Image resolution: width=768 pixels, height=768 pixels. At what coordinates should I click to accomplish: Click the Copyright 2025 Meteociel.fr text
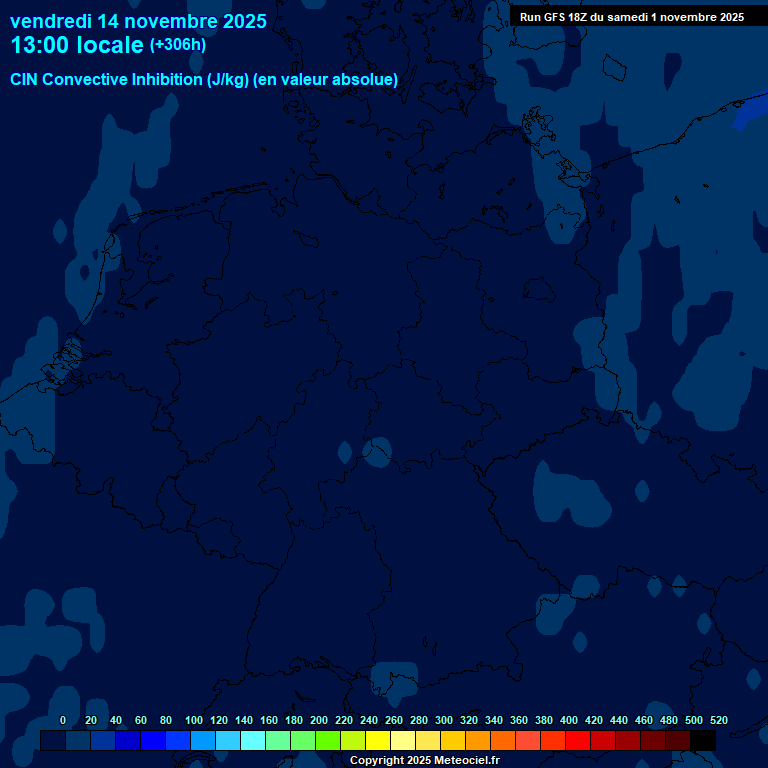tap(424, 761)
